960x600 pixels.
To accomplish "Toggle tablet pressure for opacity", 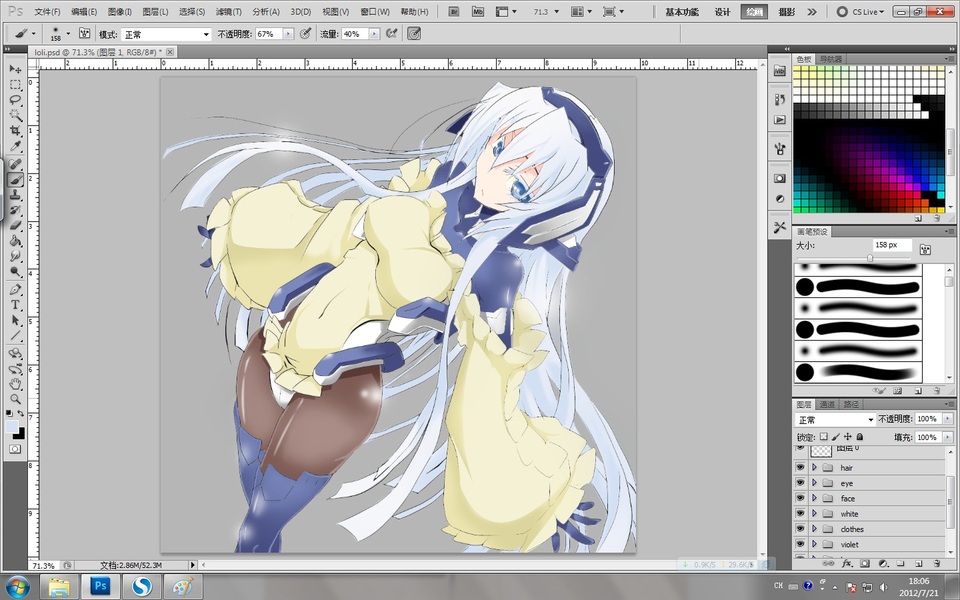I will coord(306,34).
